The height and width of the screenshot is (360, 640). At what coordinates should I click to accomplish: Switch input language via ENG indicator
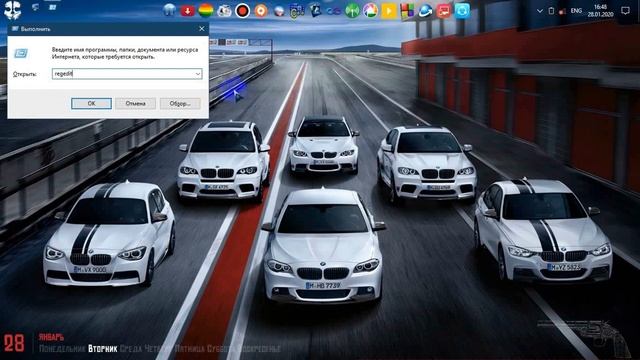[576, 11]
